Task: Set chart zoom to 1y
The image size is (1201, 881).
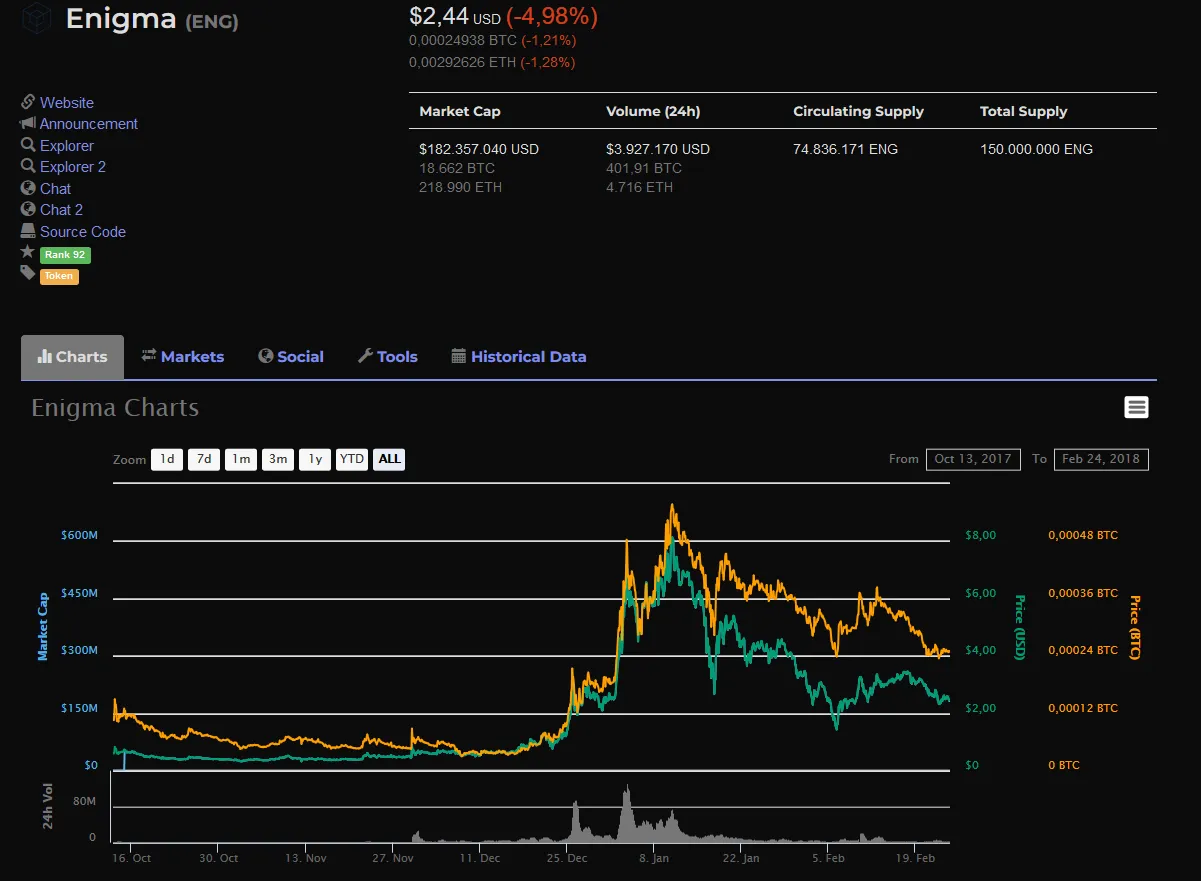Action: [x=315, y=459]
